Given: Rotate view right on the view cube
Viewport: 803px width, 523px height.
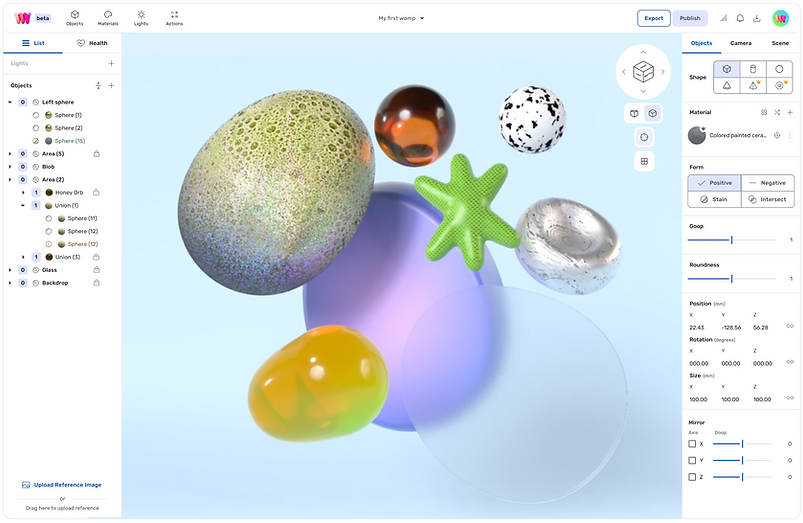Looking at the screenshot, I should pyautogui.click(x=663, y=72).
